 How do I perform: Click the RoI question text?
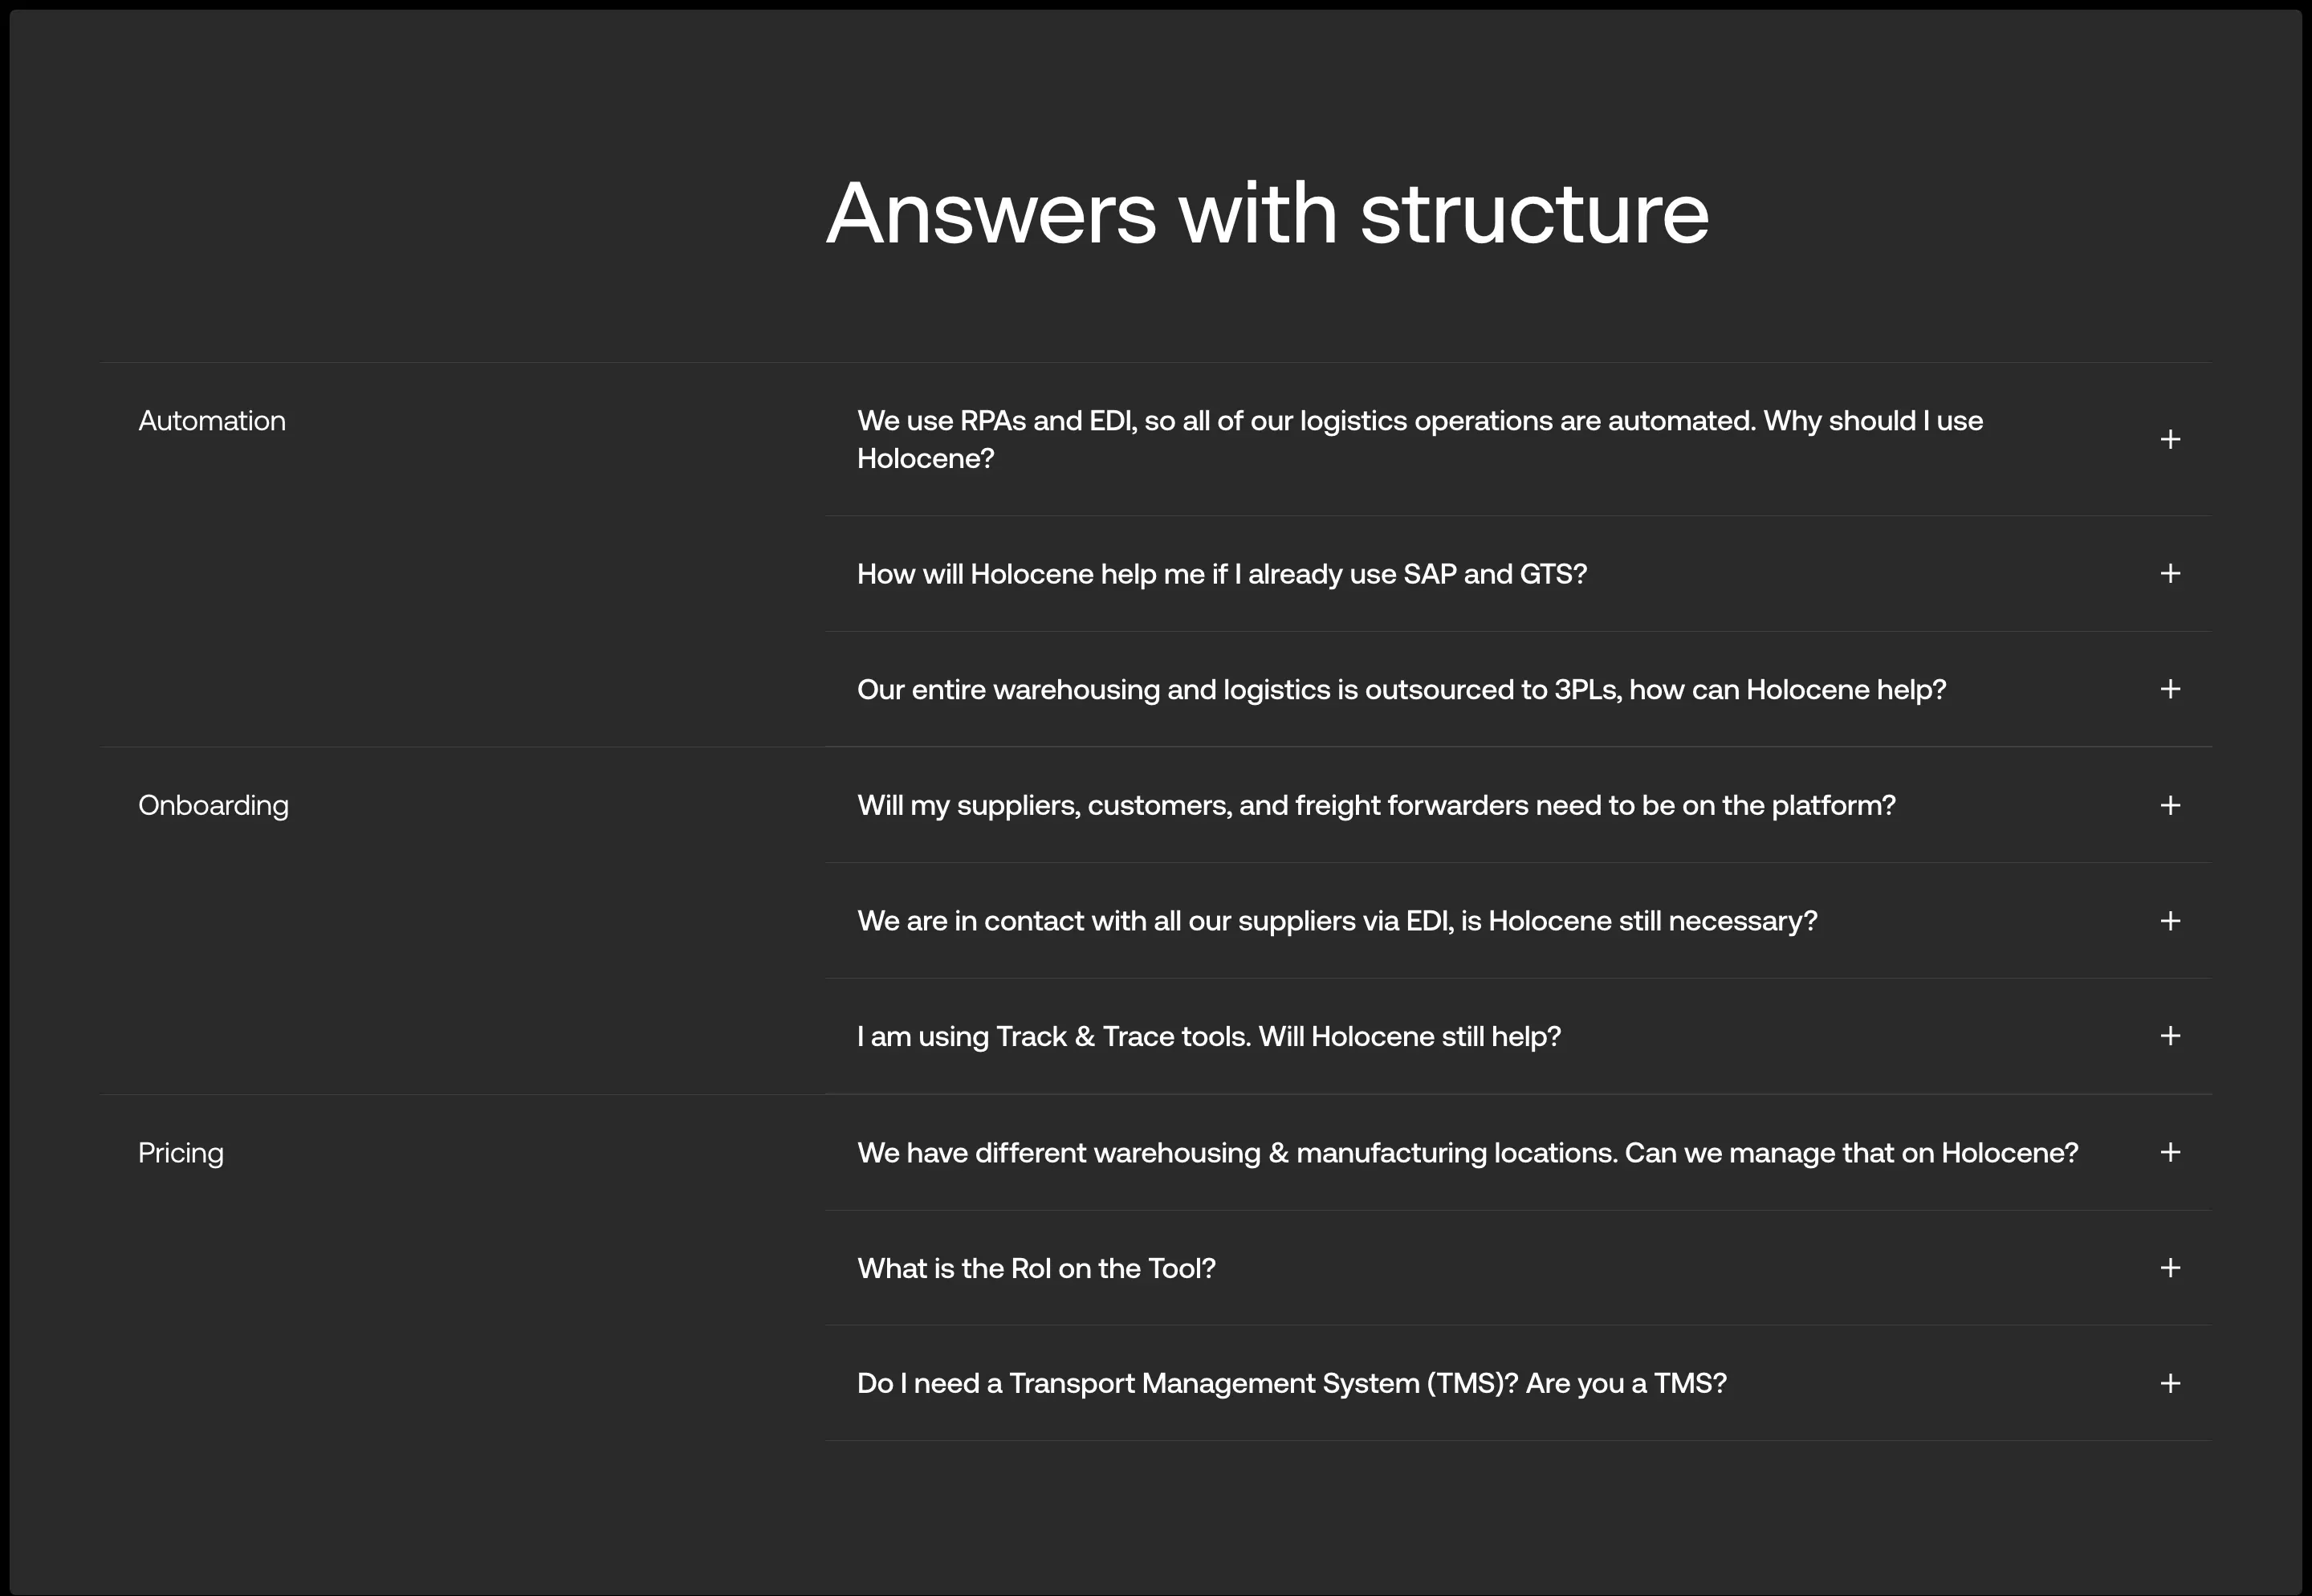(1036, 1267)
